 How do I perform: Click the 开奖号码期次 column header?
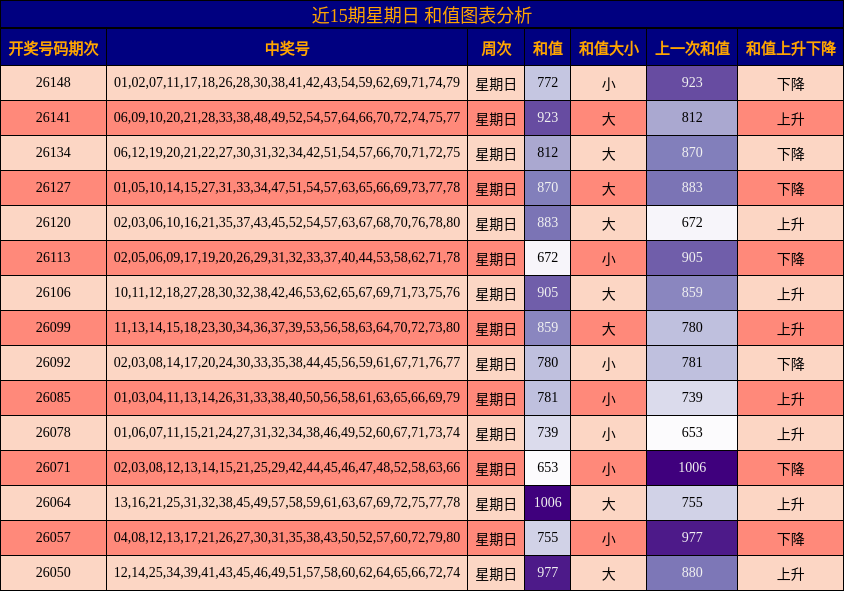[53, 48]
